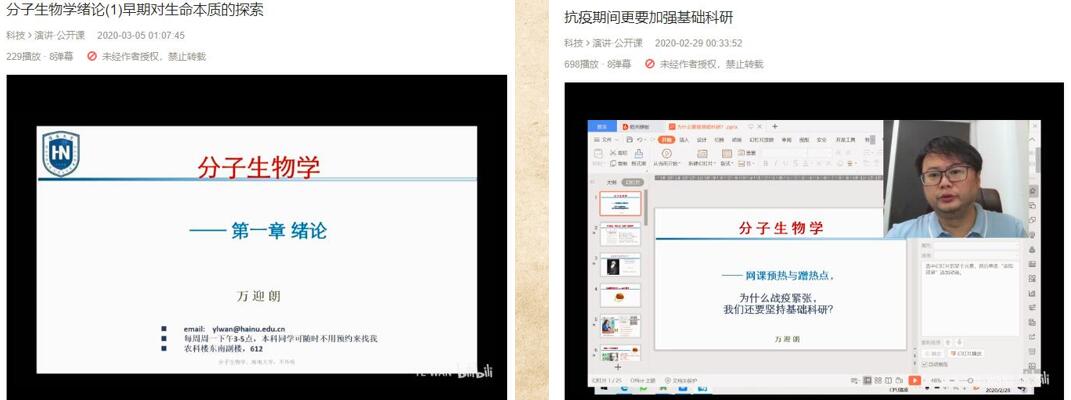Click the left video player showing 第一章 绪论 slide

click(x=257, y=237)
